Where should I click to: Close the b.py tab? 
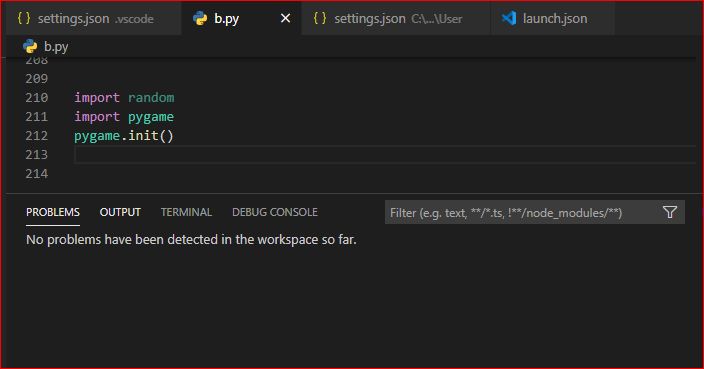point(285,18)
